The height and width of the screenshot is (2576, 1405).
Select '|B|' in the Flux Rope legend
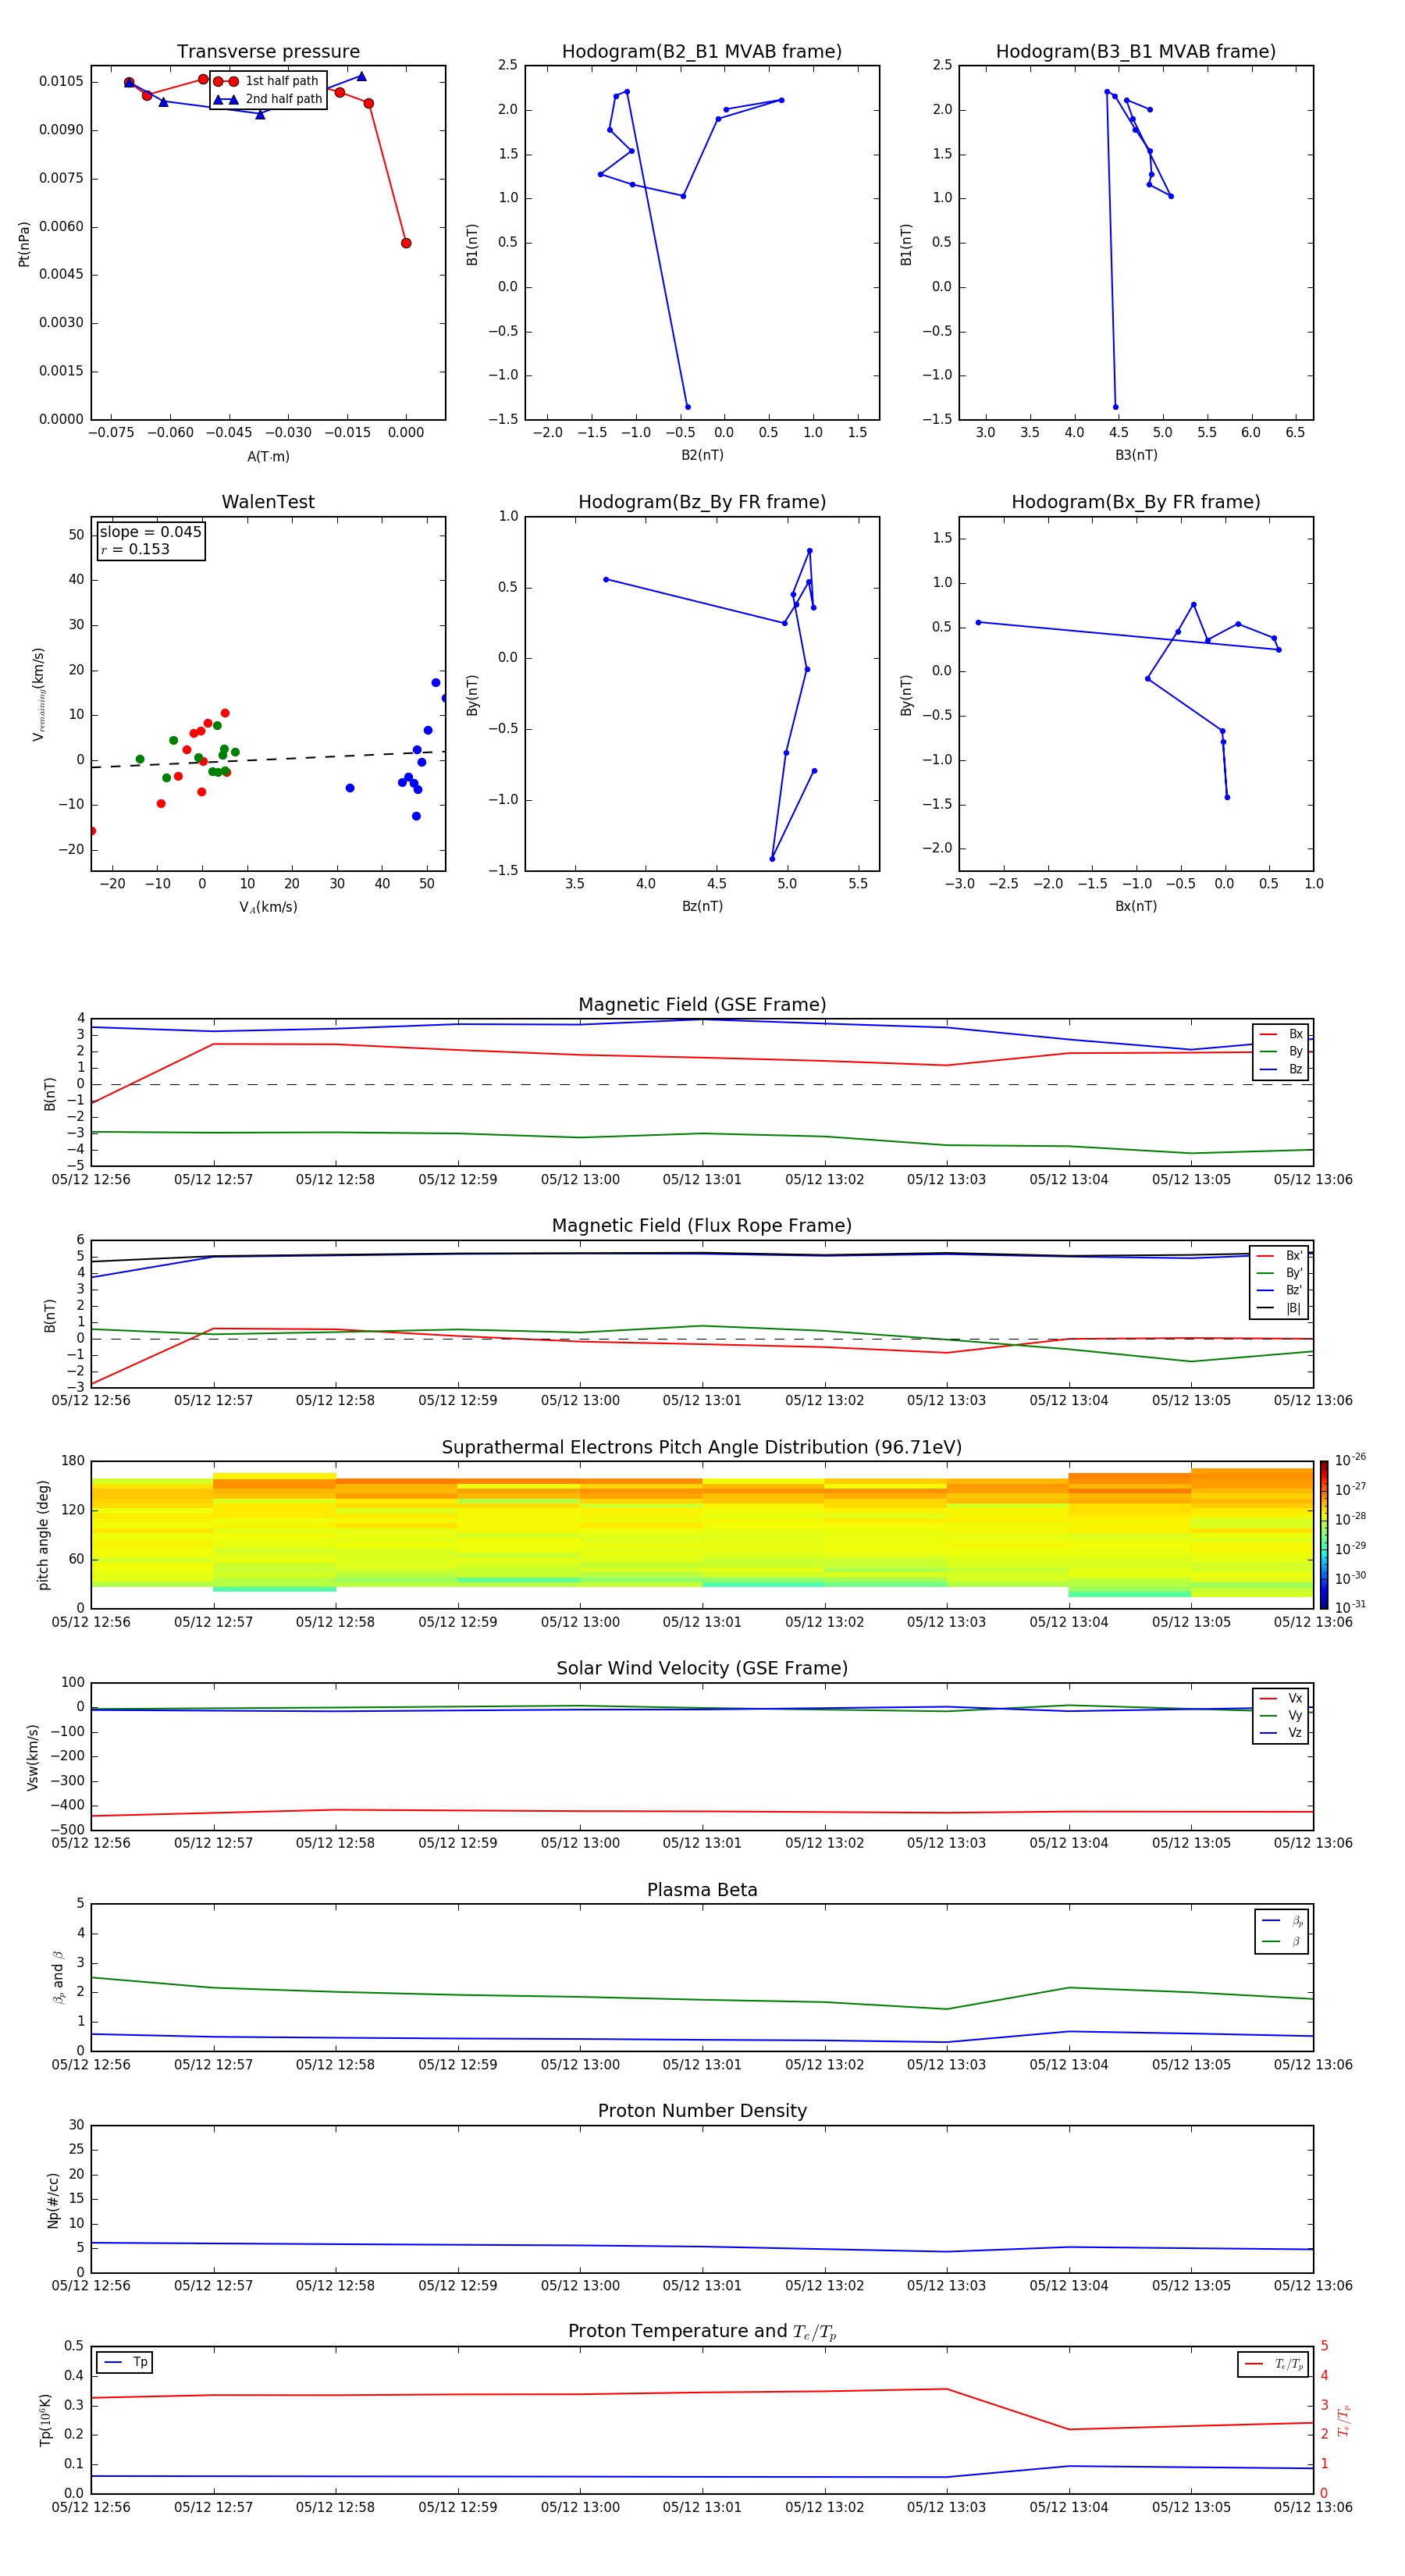(1280, 1308)
